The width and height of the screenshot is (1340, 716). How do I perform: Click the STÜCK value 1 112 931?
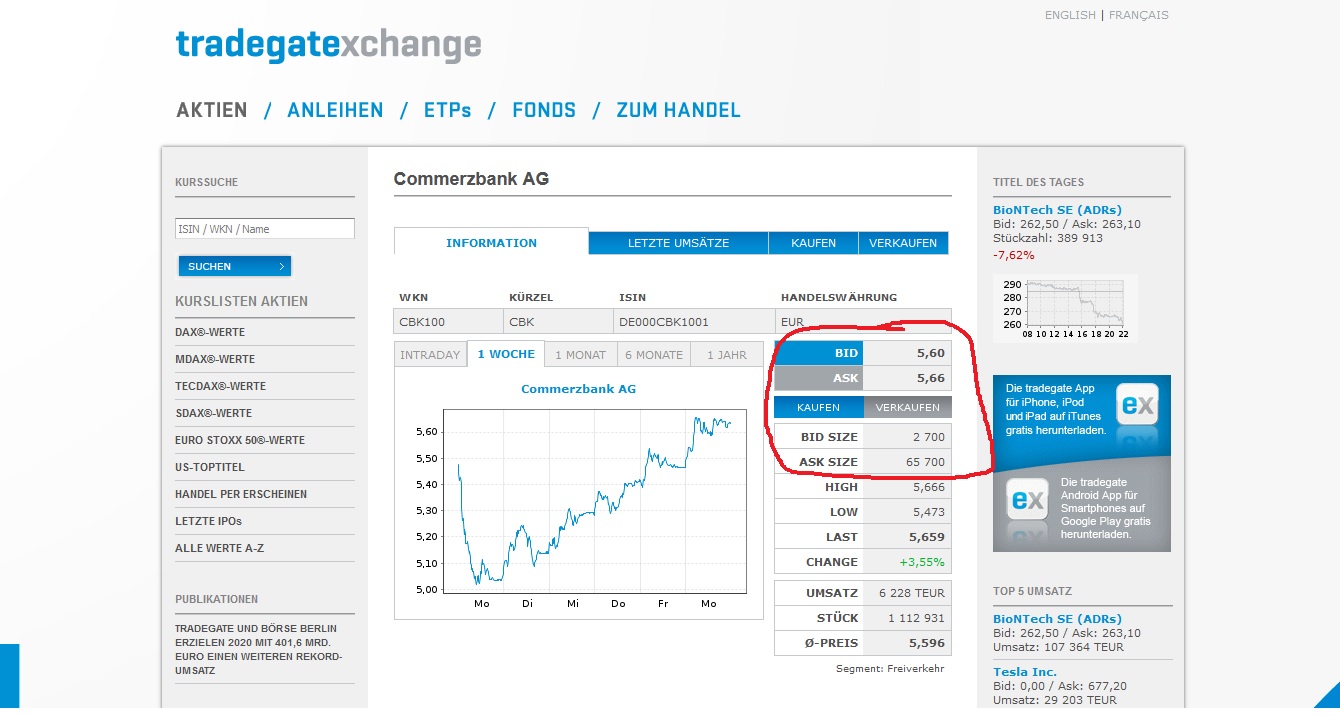pyautogui.click(x=916, y=618)
